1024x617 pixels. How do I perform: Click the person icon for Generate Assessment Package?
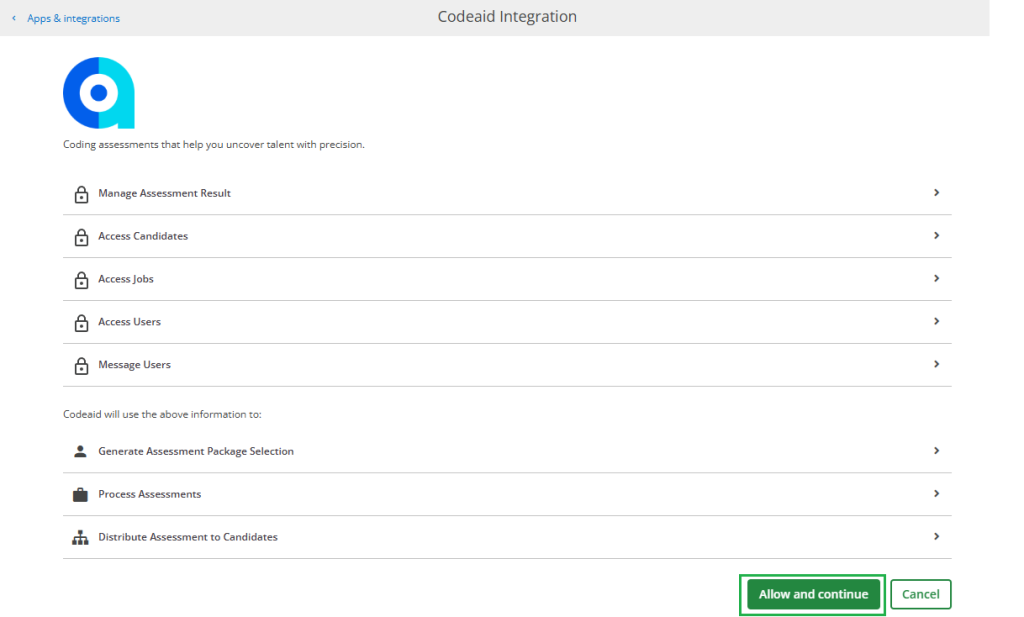pyautogui.click(x=81, y=451)
